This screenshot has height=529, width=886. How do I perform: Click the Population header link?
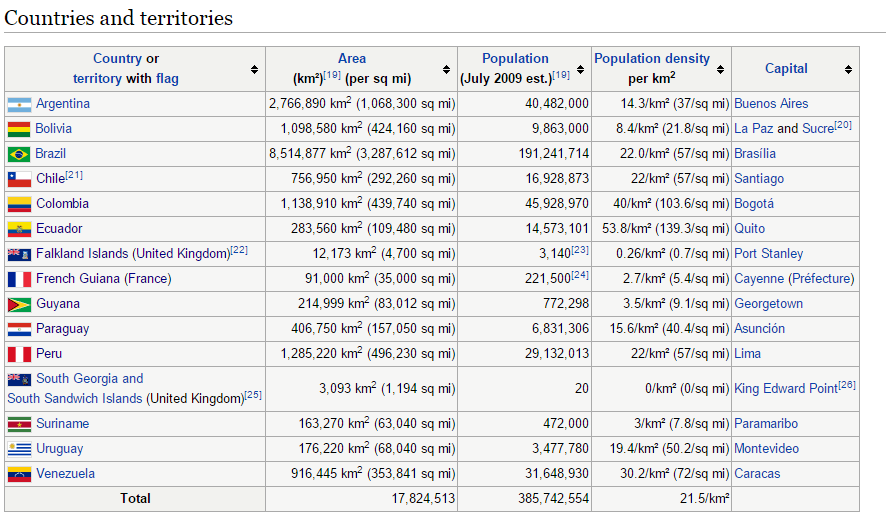[x=515, y=59]
